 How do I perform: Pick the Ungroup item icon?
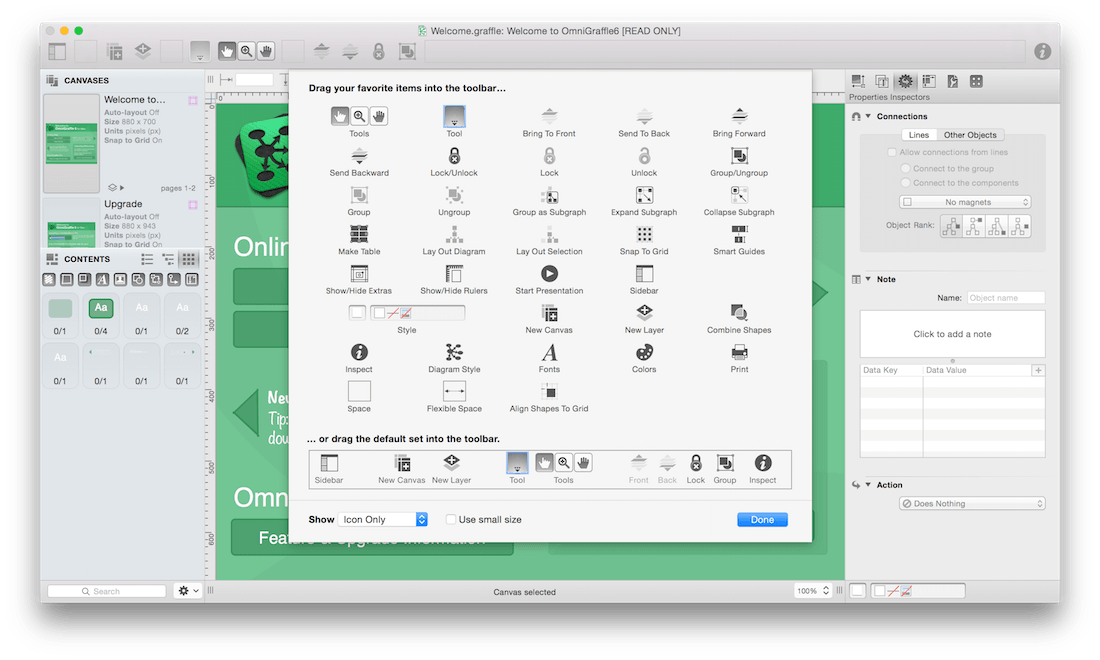click(454, 194)
